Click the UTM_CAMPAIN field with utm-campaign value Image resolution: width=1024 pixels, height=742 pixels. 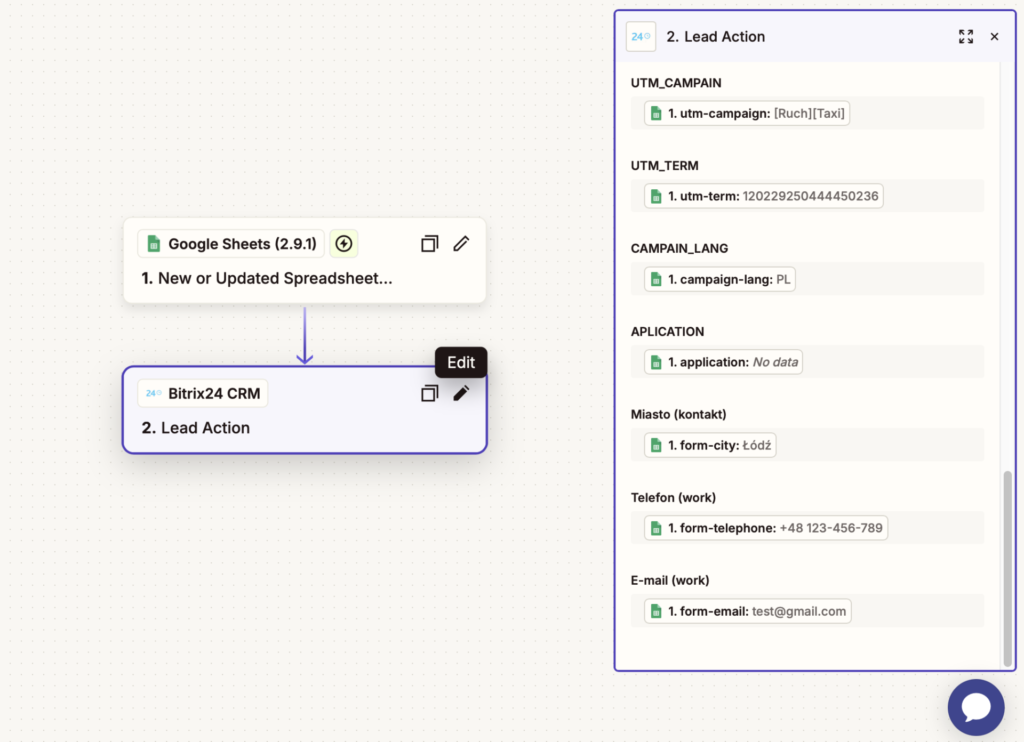[747, 113]
